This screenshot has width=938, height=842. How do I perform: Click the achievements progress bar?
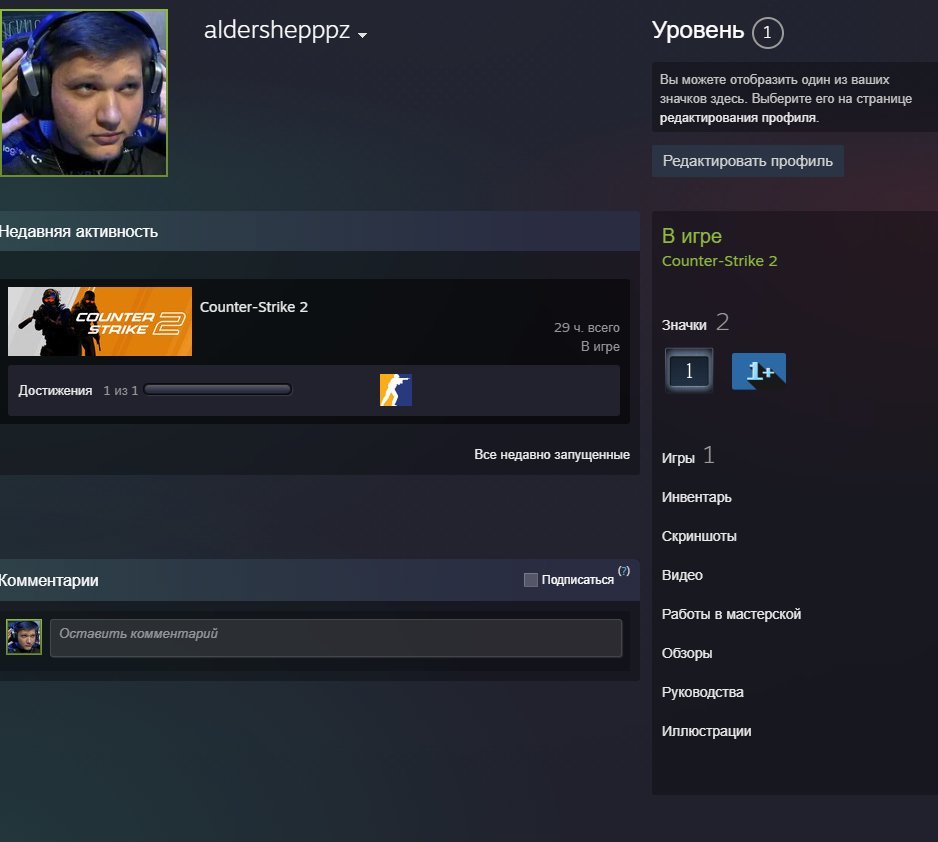pos(218,390)
